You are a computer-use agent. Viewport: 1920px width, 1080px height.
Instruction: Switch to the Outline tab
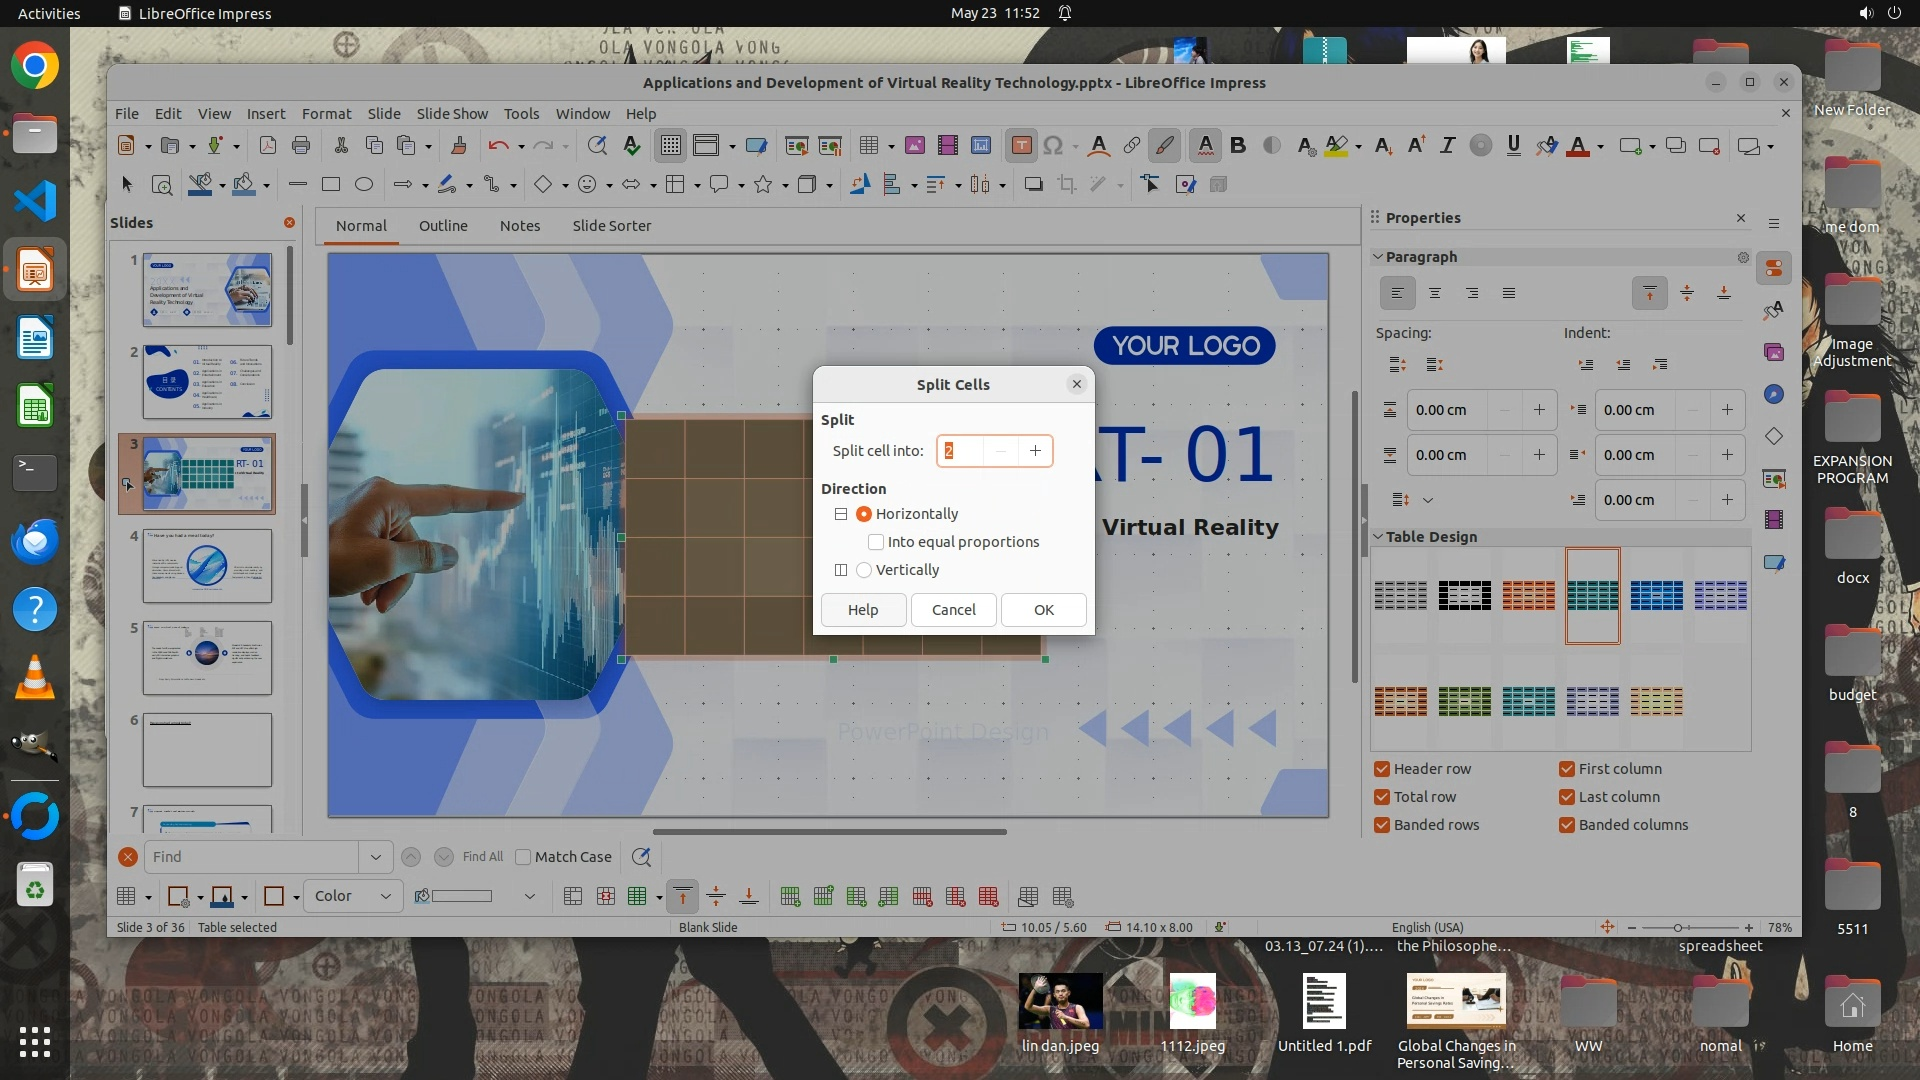(x=443, y=226)
